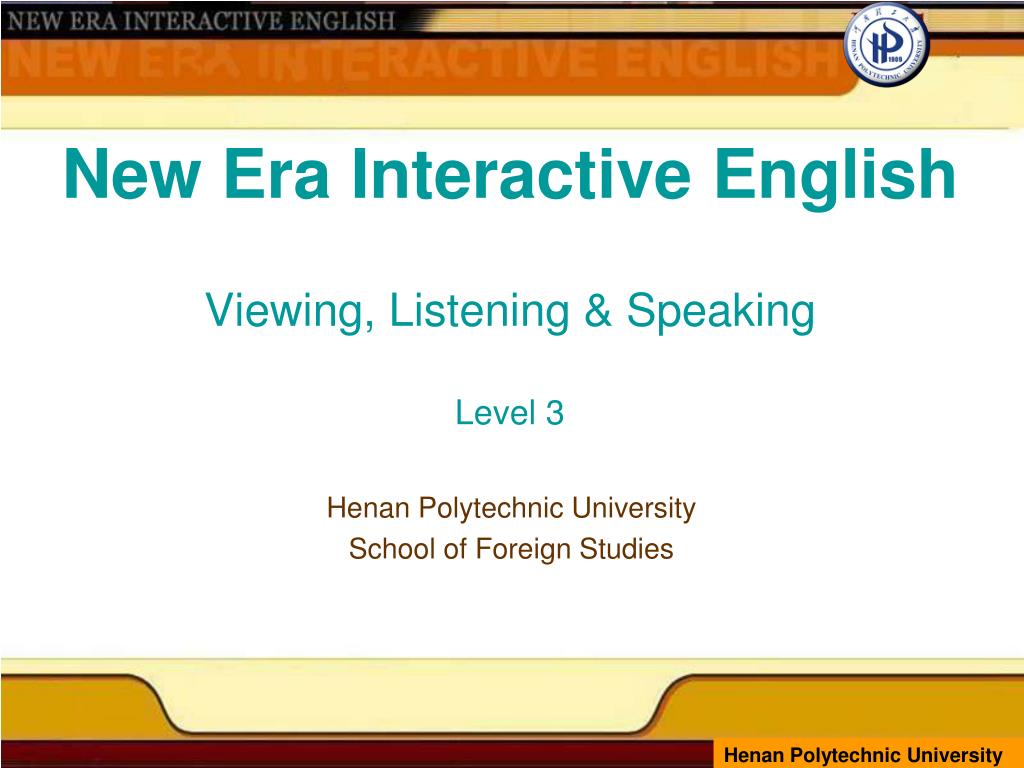
Task: Click the small 'NEW ERA INTERACTIVE ENGLISH' header text
Action: coord(202,21)
